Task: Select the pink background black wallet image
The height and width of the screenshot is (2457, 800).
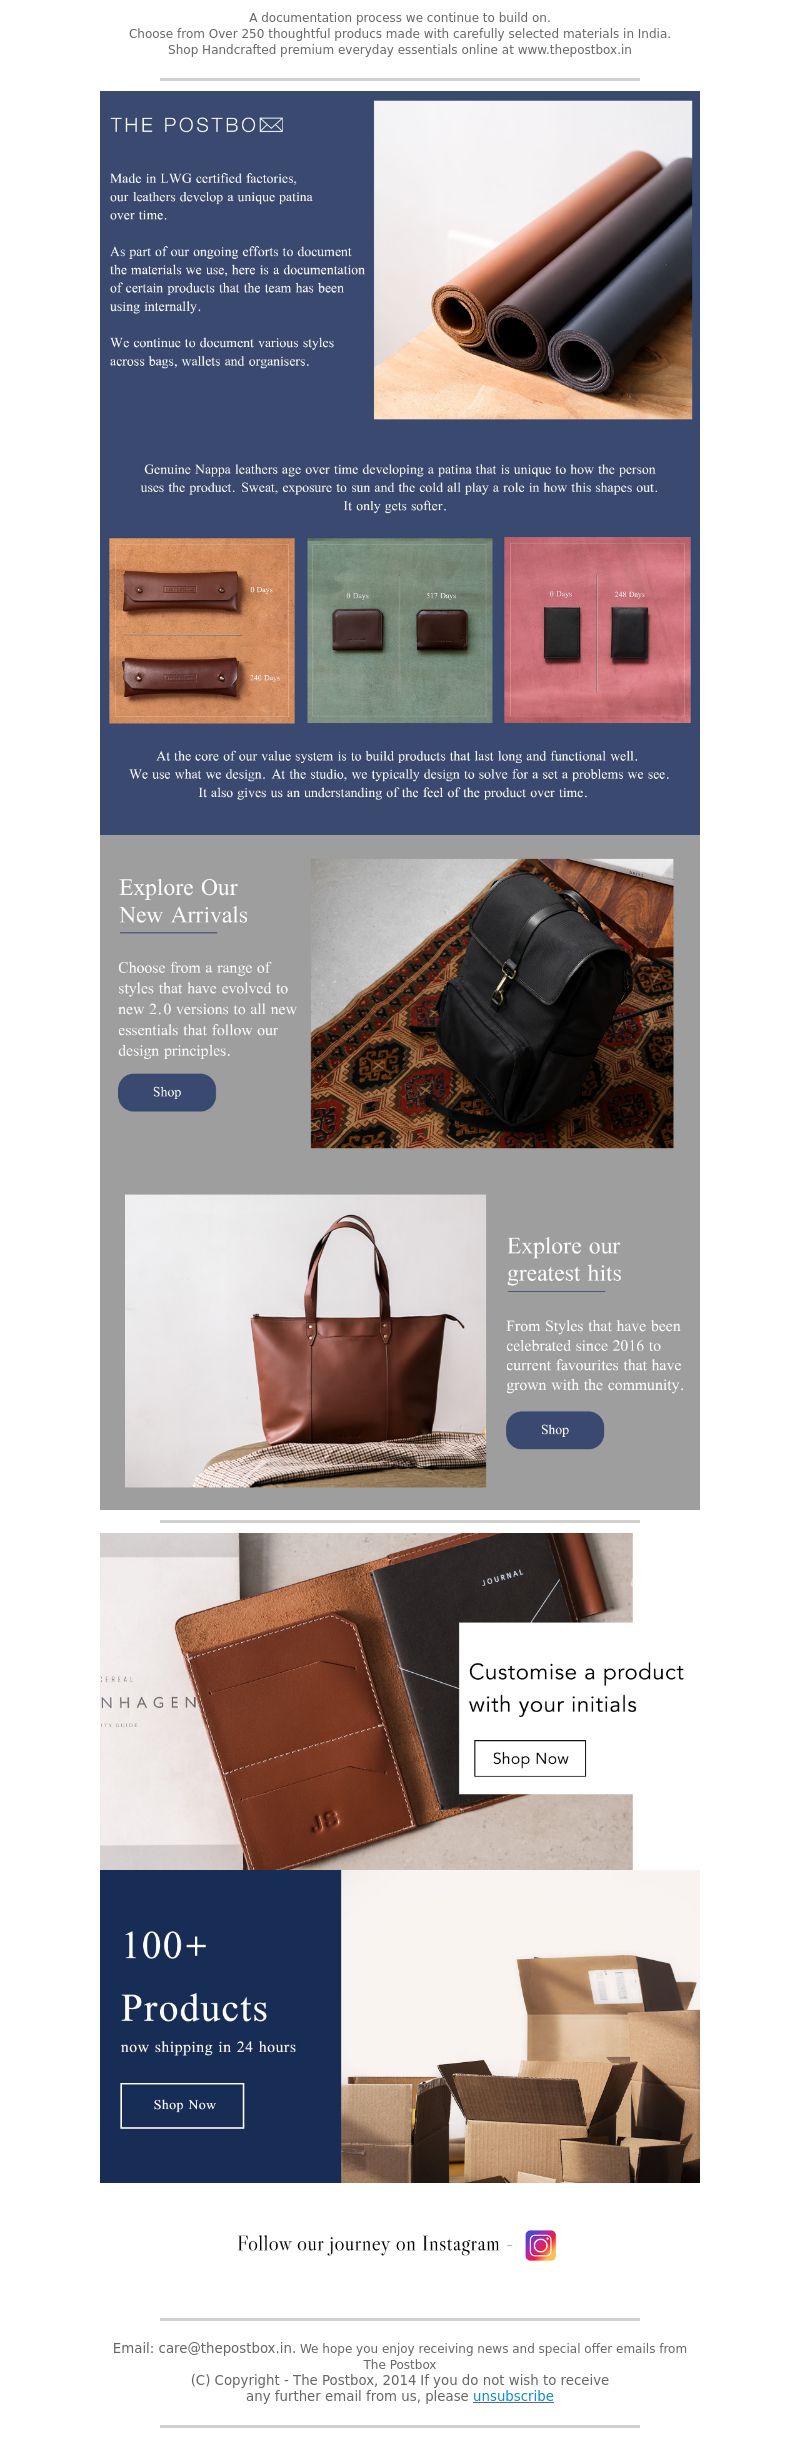Action: [597, 630]
